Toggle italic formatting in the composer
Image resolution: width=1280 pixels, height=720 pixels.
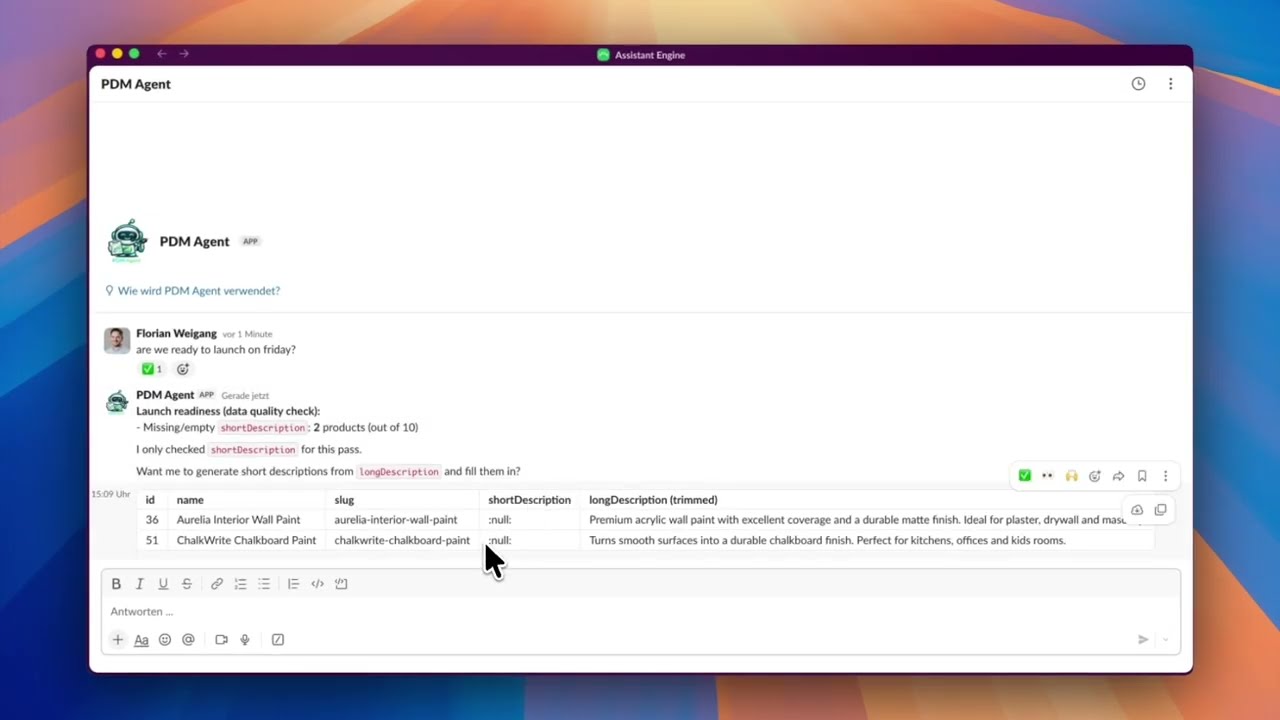point(140,584)
